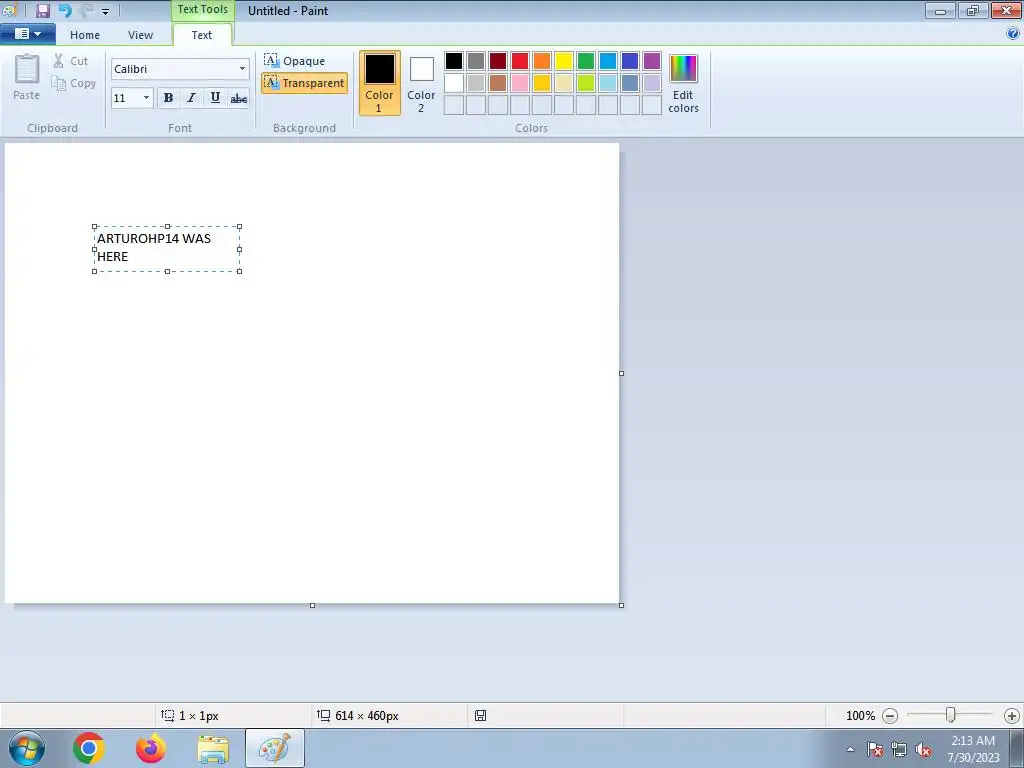This screenshot has width=1024, height=768.
Task: Pick the rose pink color swatch
Action: (520, 83)
